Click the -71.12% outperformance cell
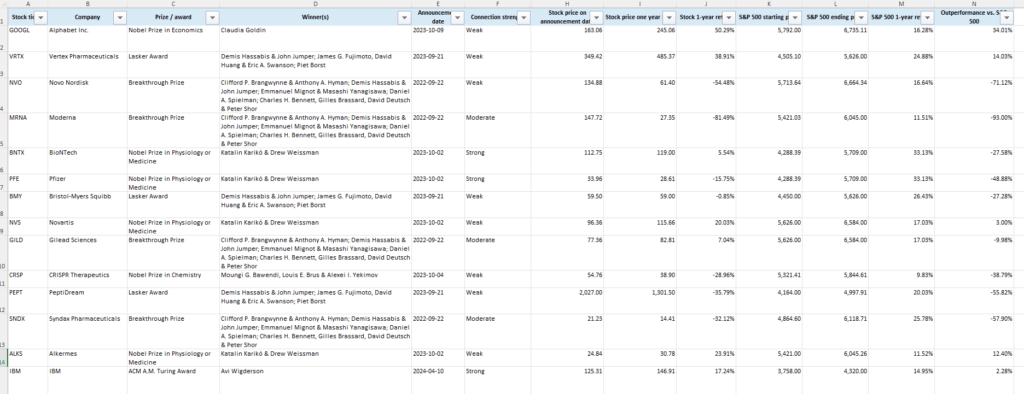This screenshot has width=1024, height=394. coord(974,95)
